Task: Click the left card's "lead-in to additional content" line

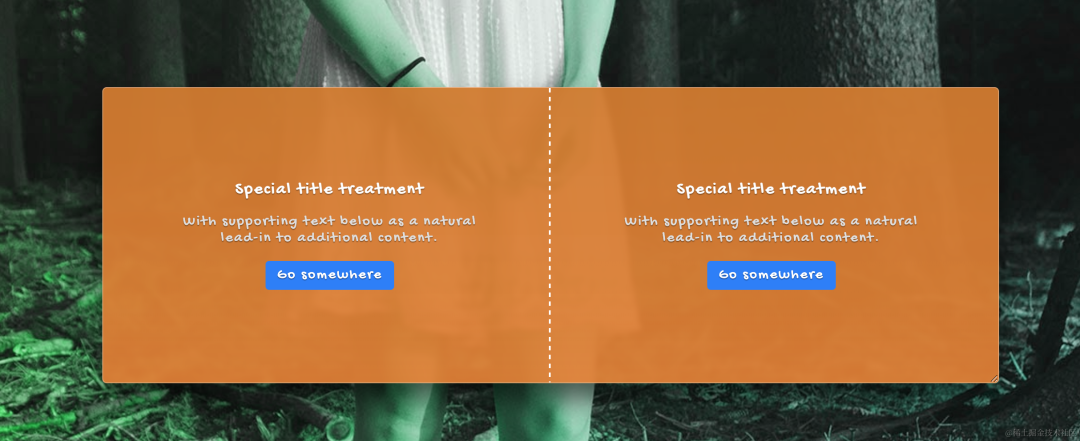Action: pos(329,237)
